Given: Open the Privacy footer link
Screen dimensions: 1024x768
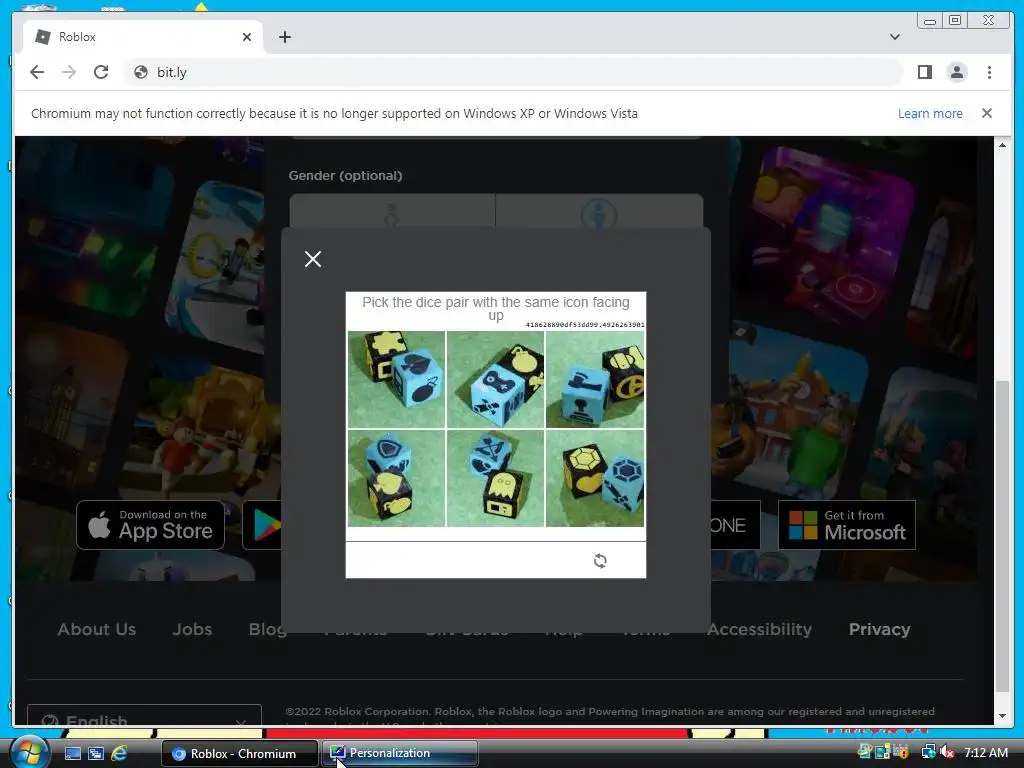Looking at the screenshot, I should coord(879,630).
